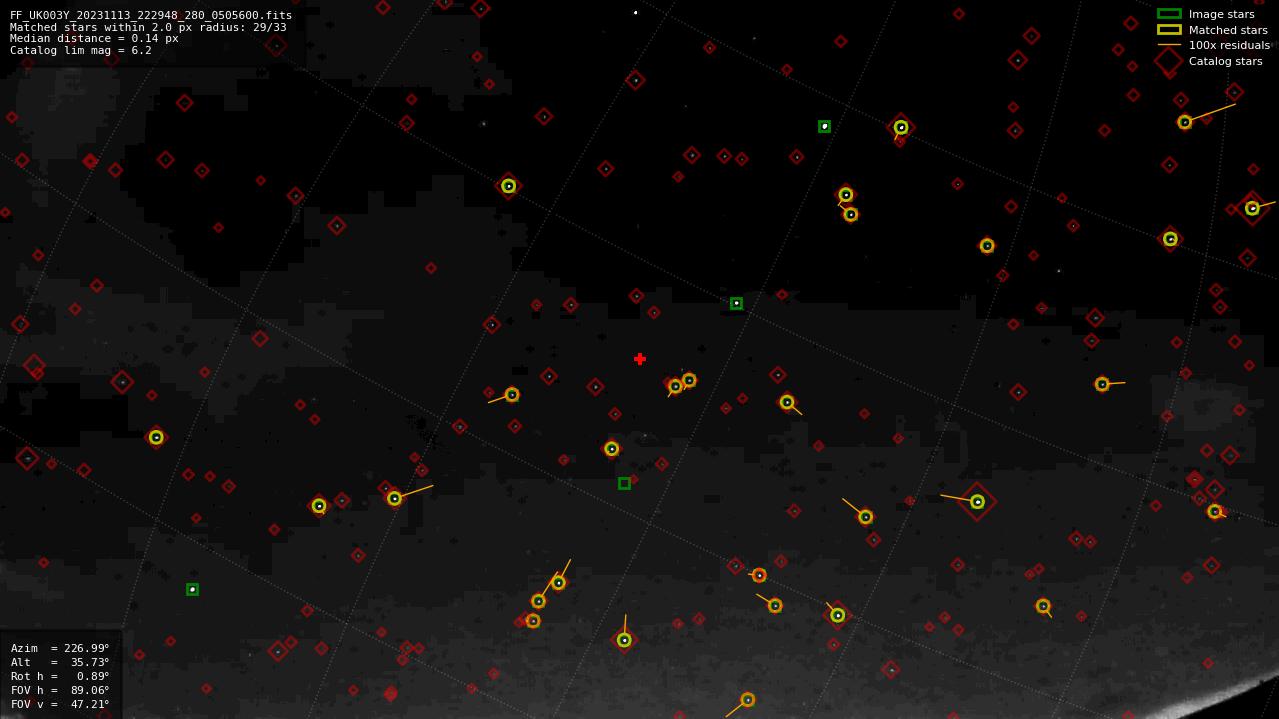Click the red center cross marker
Viewport: 1279px width, 719px height.
pos(640,359)
